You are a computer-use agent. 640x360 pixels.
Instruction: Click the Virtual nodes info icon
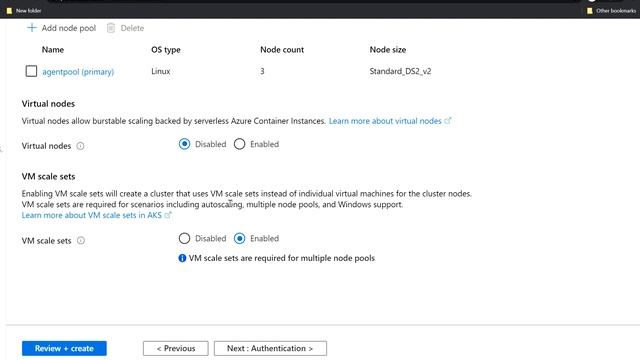point(80,146)
